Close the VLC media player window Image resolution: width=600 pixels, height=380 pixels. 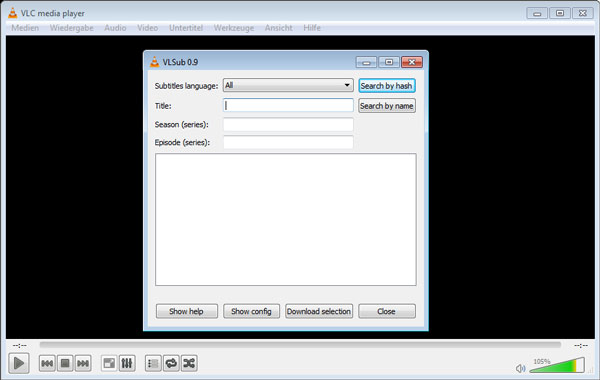pos(582,13)
